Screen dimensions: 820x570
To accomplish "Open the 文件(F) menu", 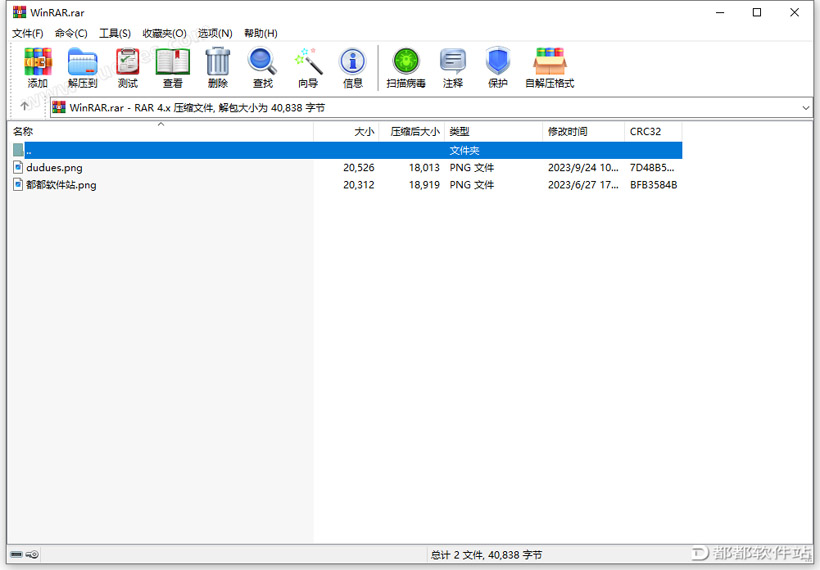I will 27,33.
